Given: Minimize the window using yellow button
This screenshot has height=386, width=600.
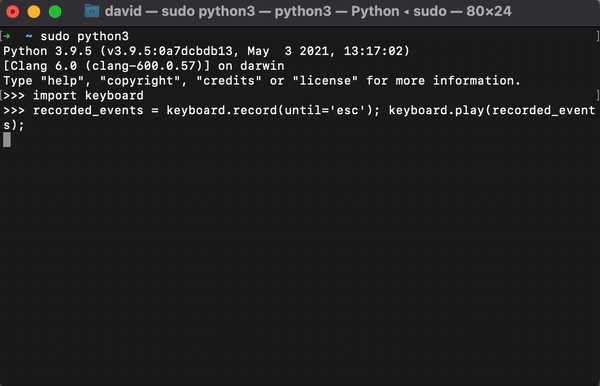Looking at the screenshot, I should (34, 11).
